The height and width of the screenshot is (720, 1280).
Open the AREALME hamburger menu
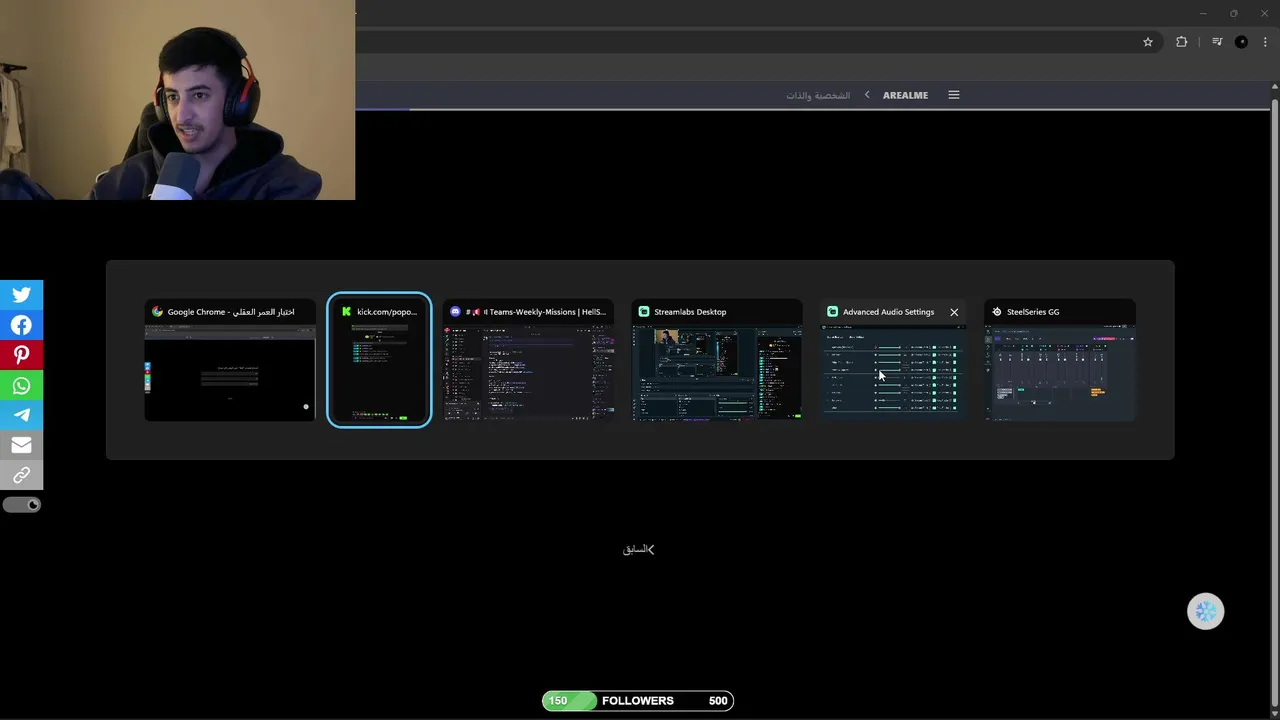(954, 95)
